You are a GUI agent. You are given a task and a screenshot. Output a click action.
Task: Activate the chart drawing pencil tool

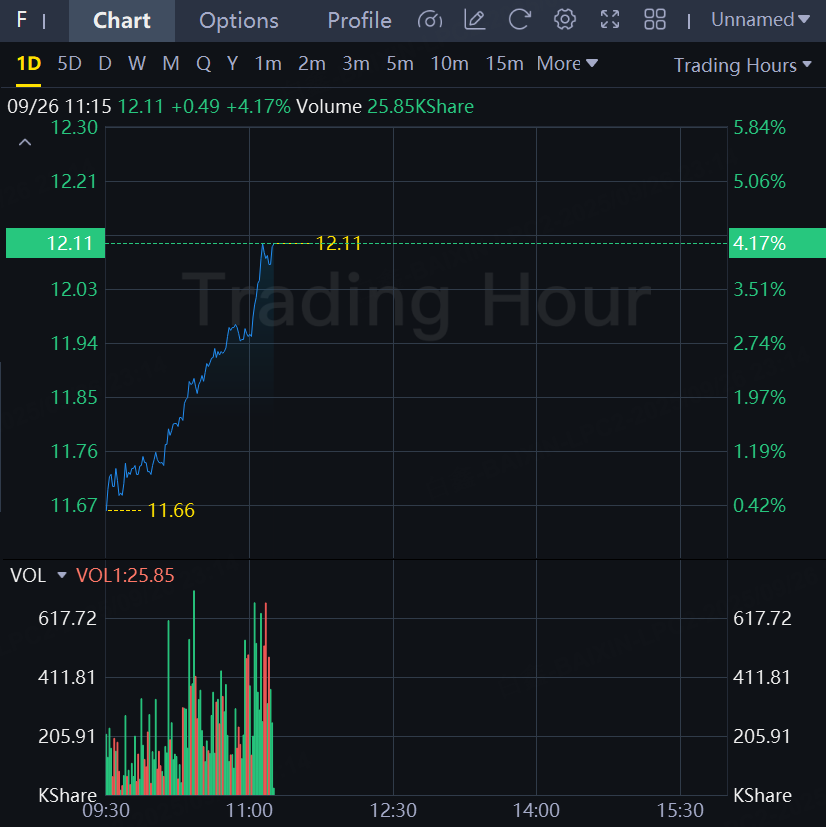click(x=475, y=20)
